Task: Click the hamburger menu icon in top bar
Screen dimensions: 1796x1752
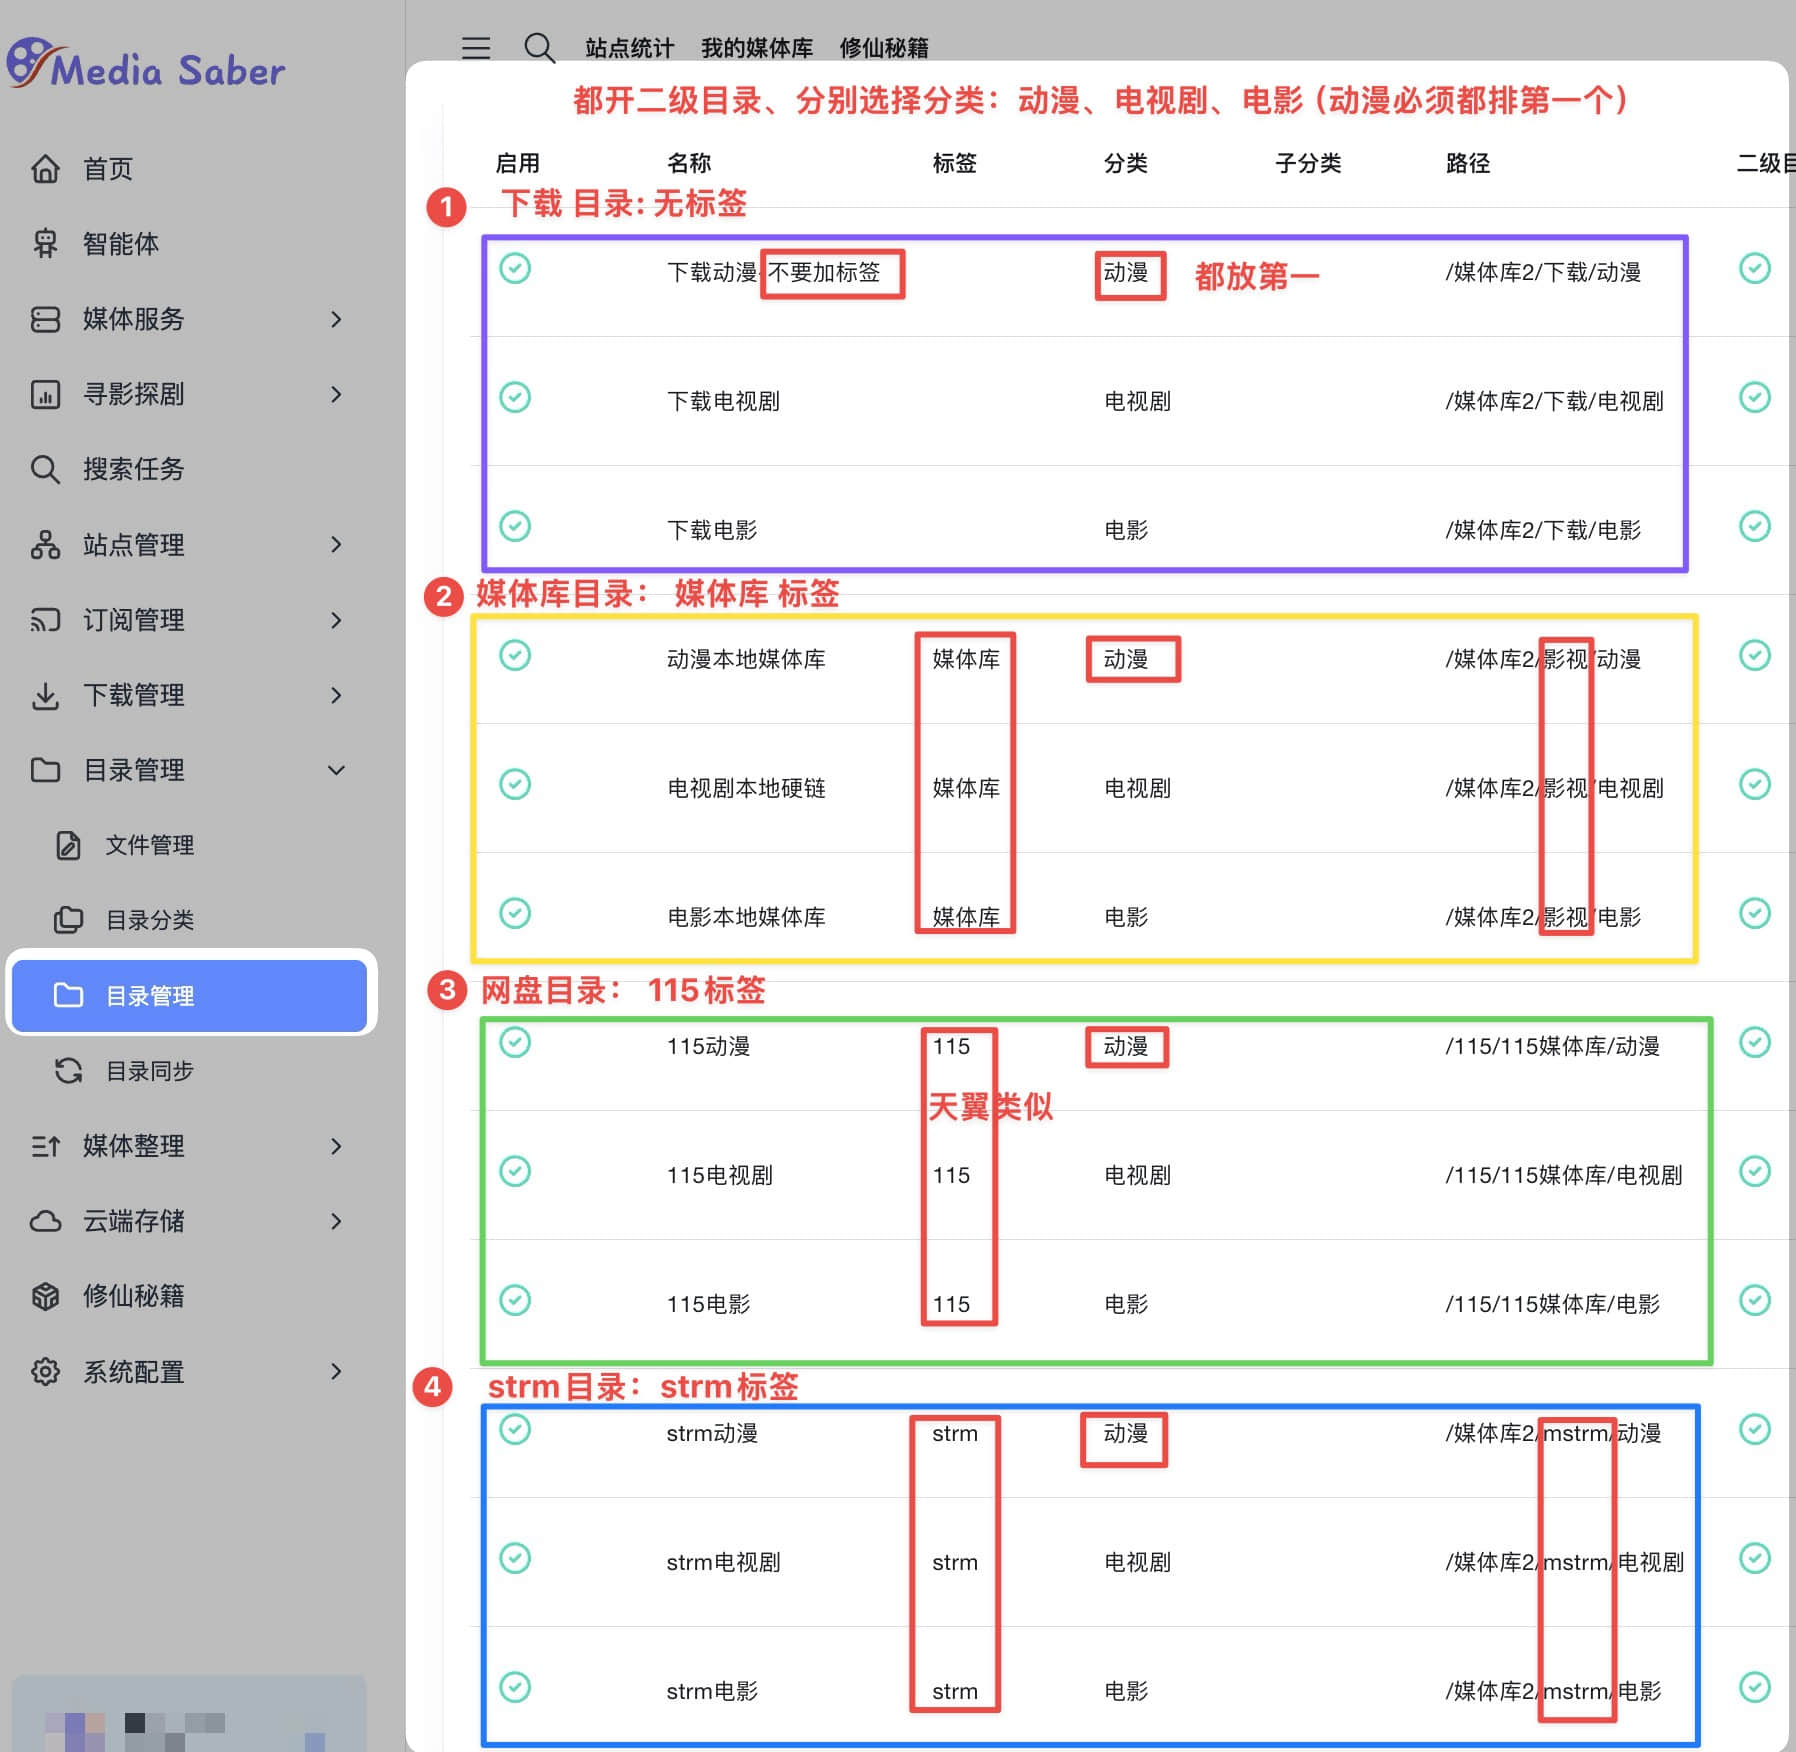Action: [476, 48]
